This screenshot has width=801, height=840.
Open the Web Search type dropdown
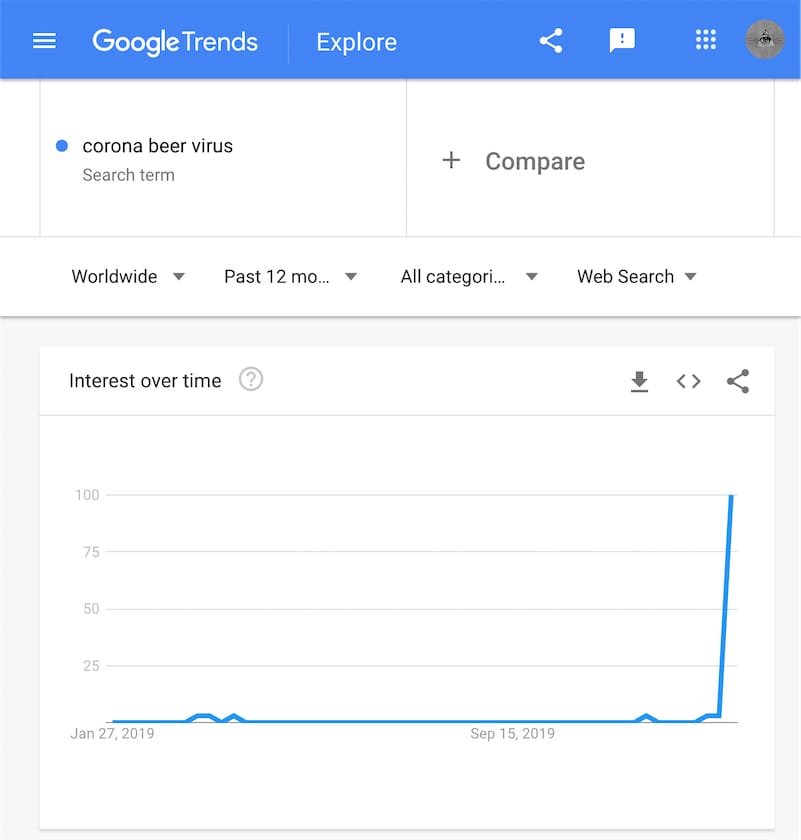tap(637, 277)
